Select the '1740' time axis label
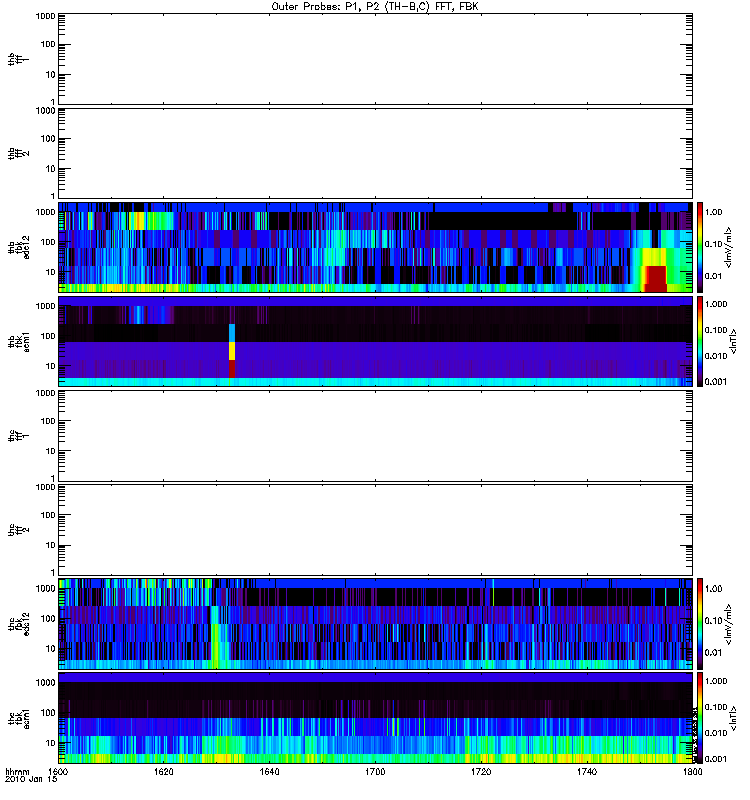Image resolution: width=750 pixels, height=800 pixels. (x=587, y=771)
